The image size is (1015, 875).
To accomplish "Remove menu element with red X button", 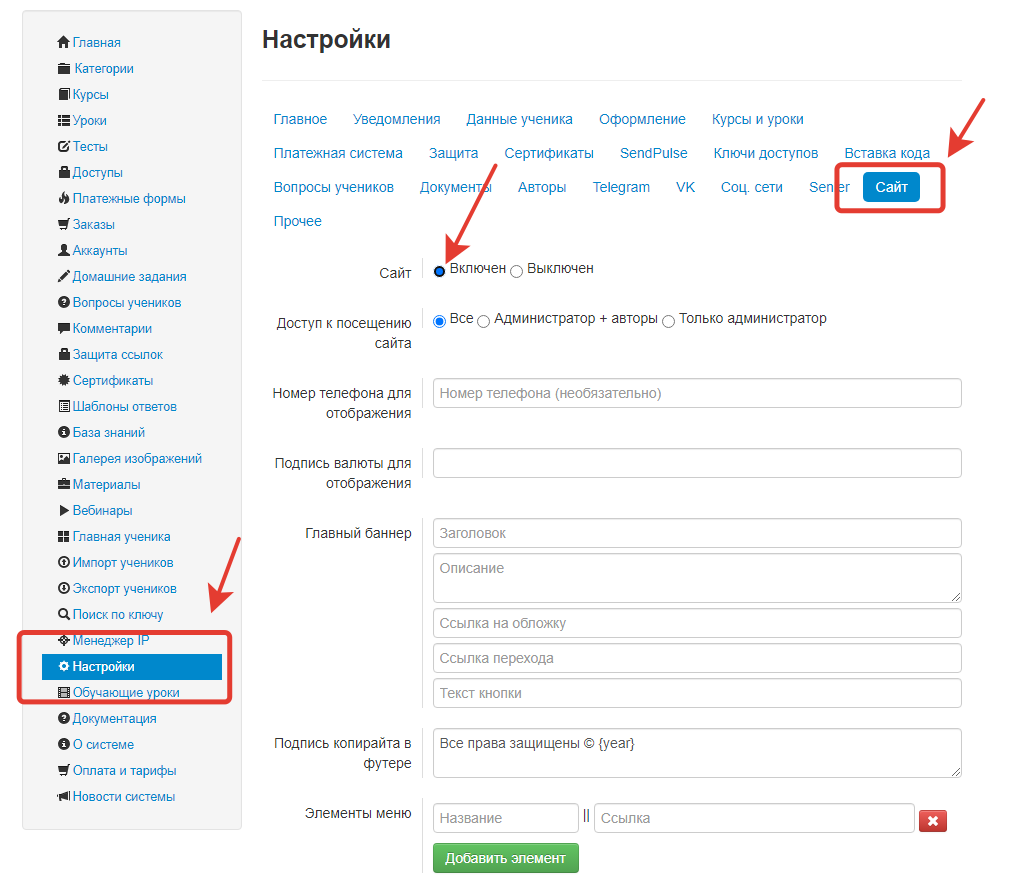I will pyautogui.click(x=932, y=820).
